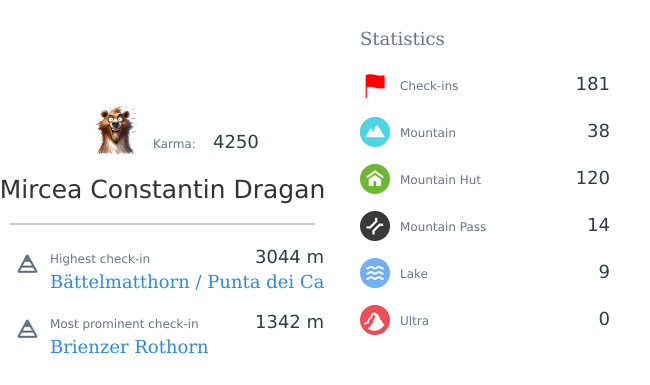The width and height of the screenshot is (650, 385).
Task: Click the red Check-ins flag icon
Action: point(375,86)
